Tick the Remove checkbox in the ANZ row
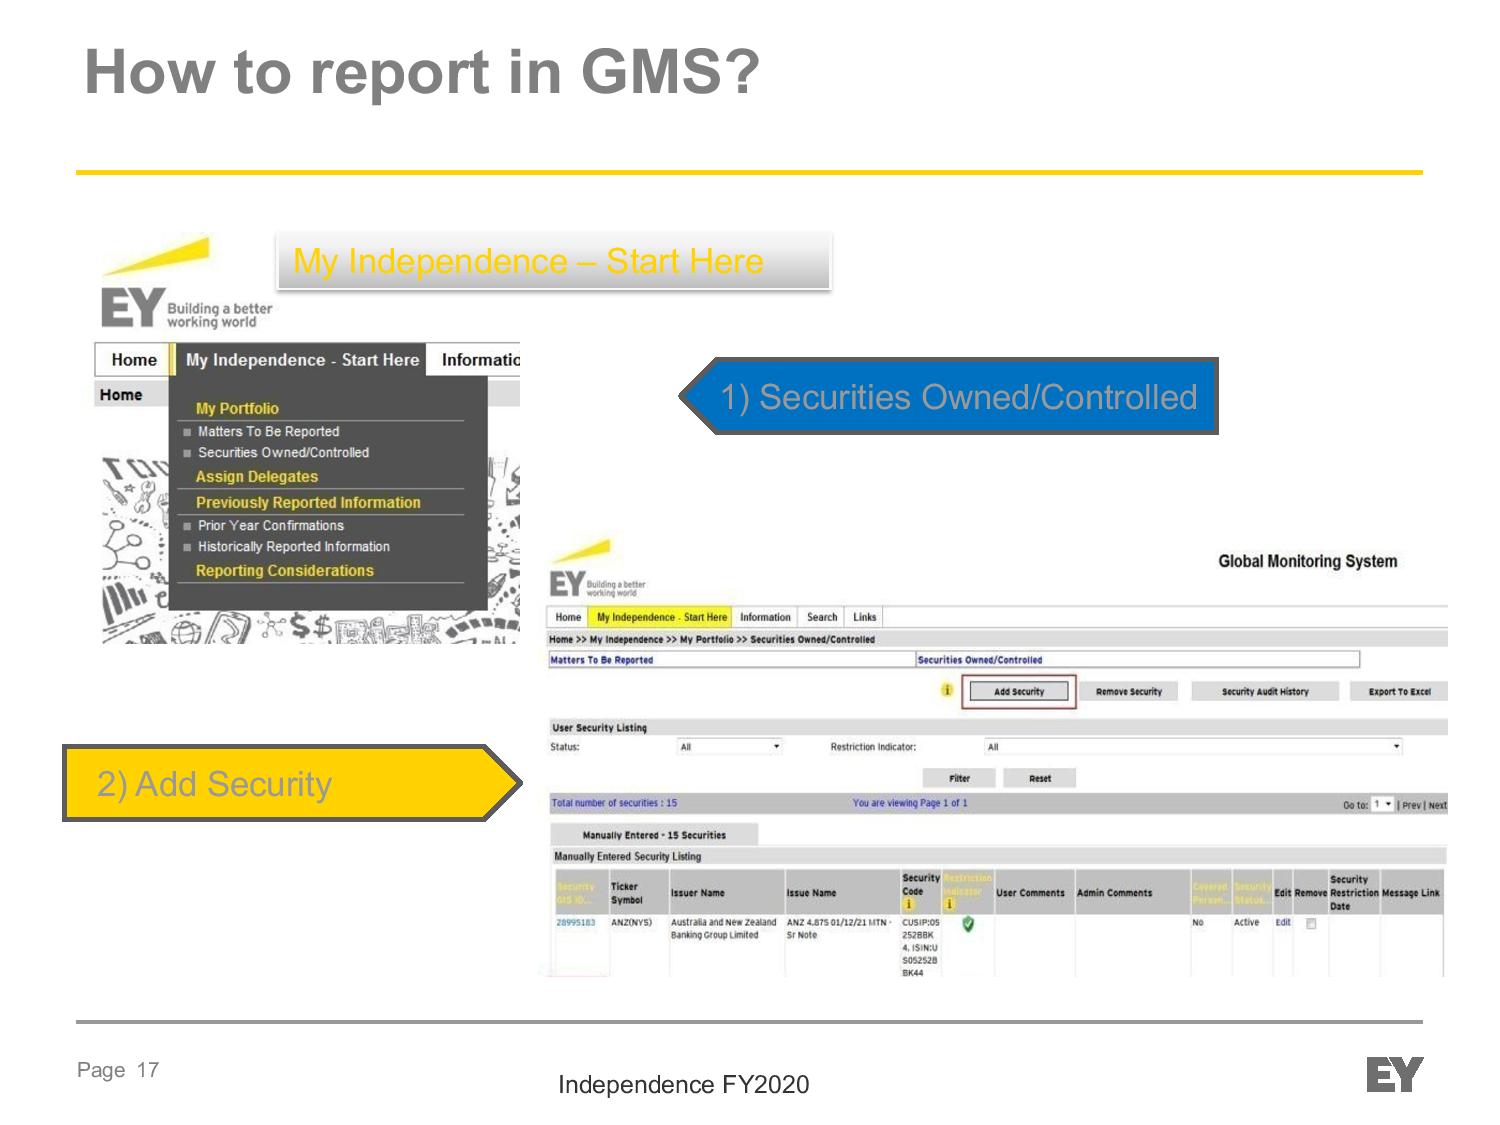 (1311, 924)
